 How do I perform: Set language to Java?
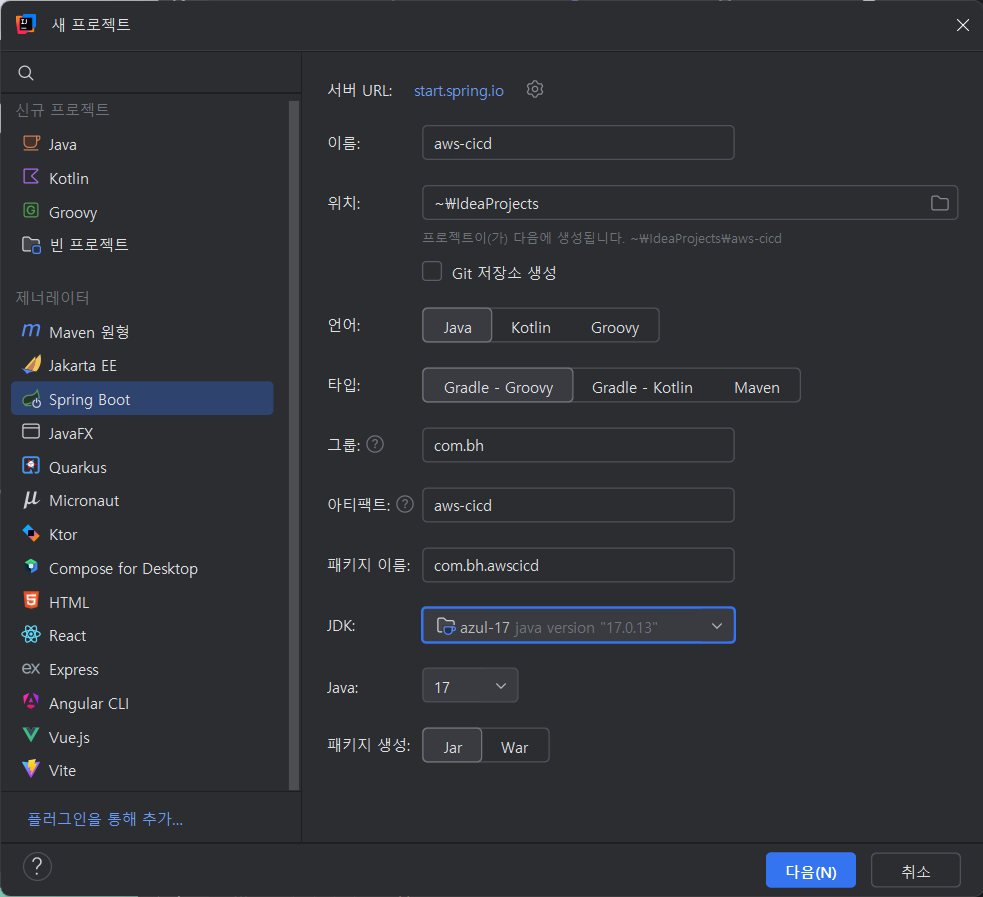[x=457, y=326]
